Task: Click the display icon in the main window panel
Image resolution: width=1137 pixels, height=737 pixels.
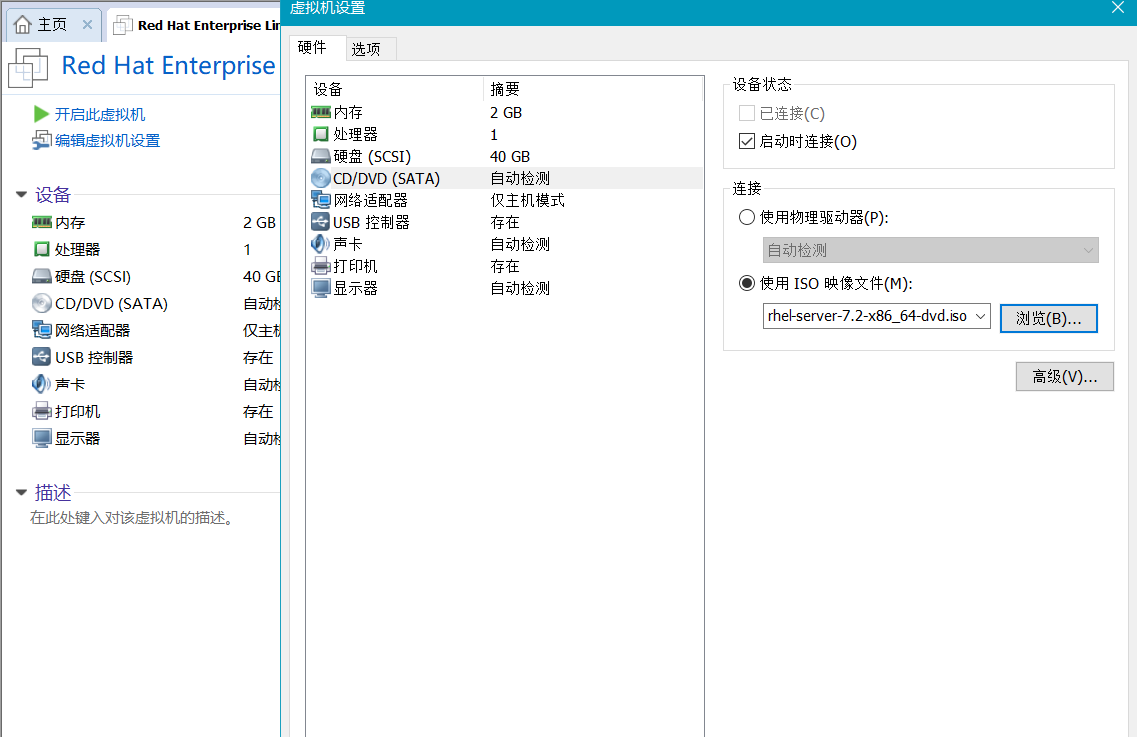Action: [x=42, y=438]
